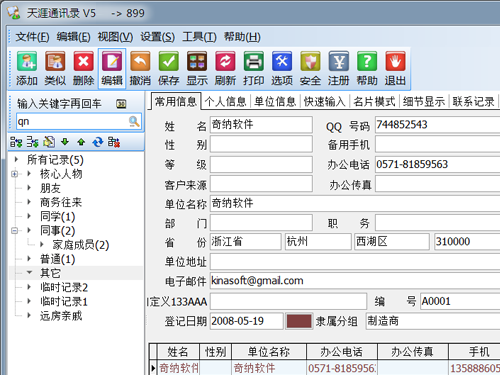Click the delete-group icon with red X
500x375 pixels.
pos(114,142)
